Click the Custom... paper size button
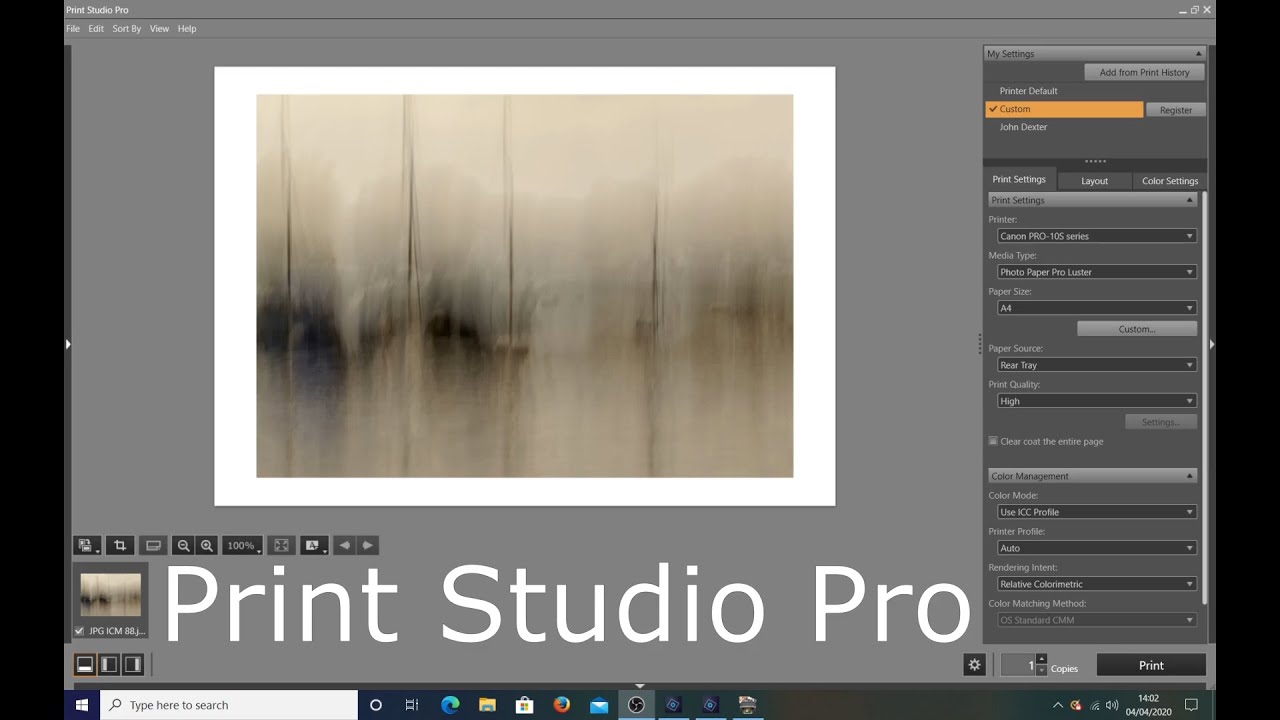Image resolution: width=1280 pixels, height=720 pixels. 1137,329
